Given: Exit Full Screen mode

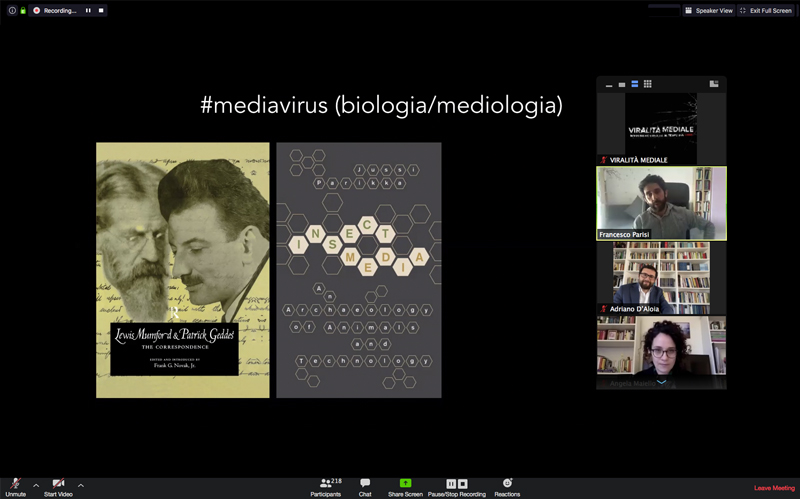Looking at the screenshot, I should point(766,10).
